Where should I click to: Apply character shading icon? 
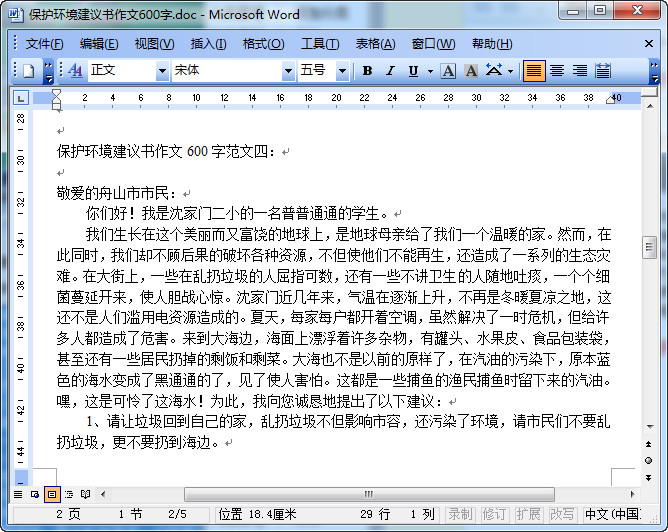469,71
